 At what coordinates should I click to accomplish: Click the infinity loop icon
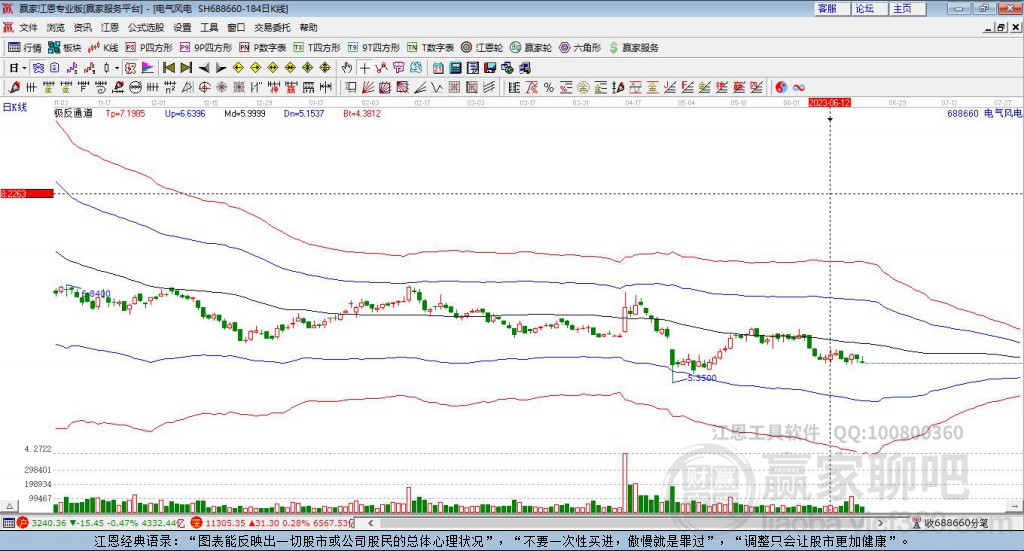tap(799, 87)
